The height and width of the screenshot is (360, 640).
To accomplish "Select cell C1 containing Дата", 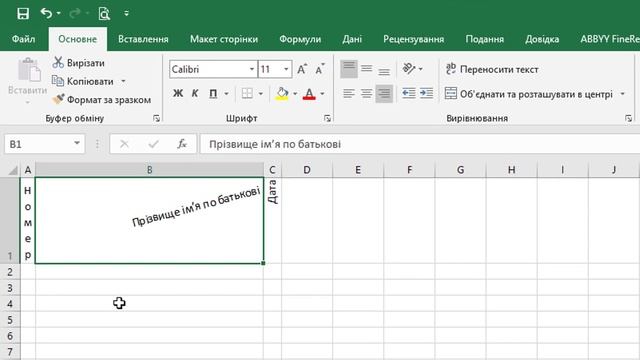I will [272, 220].
